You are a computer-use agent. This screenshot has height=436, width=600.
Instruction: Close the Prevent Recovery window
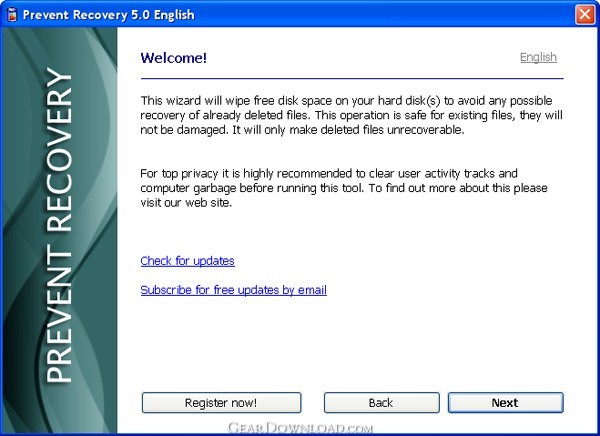click(585, 15)
